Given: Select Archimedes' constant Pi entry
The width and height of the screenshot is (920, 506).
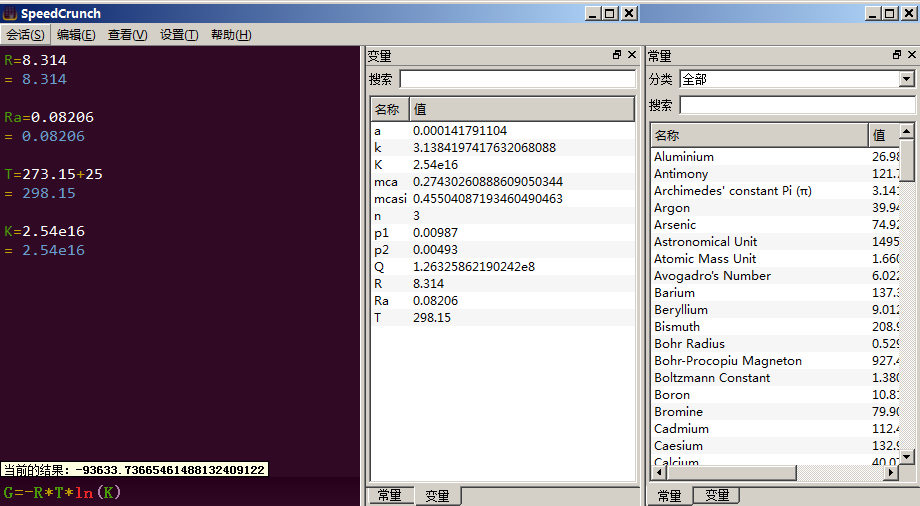Looking at the screenshot, I should [x=775, y=191].
